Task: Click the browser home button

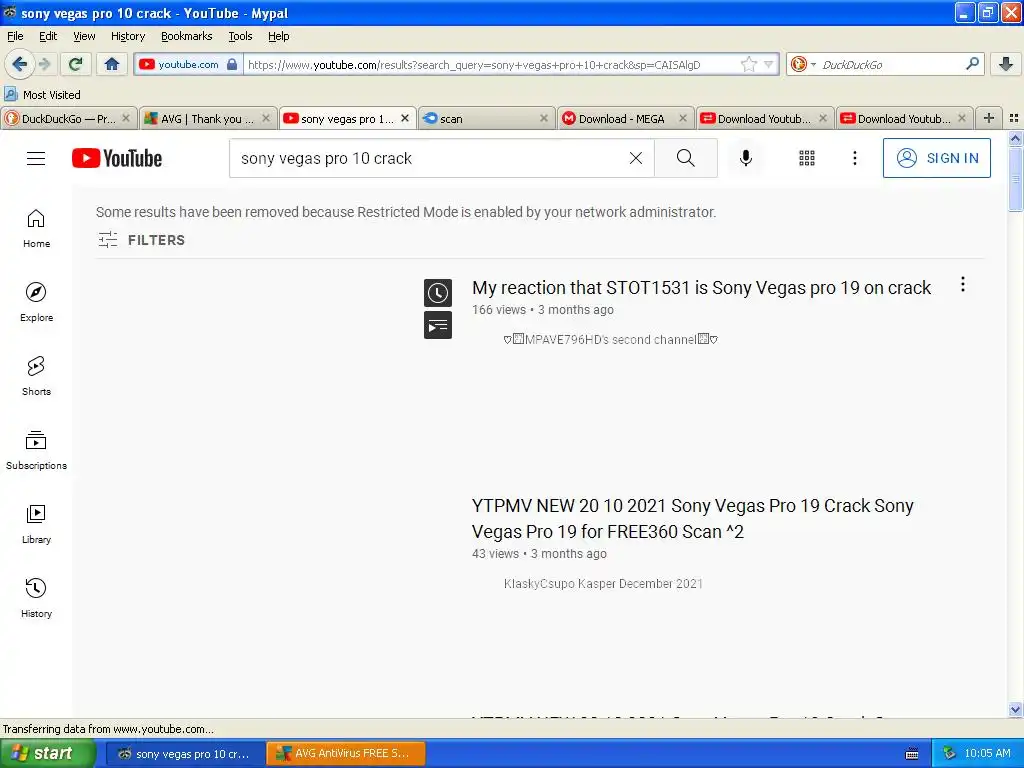Action: (112, 64)
